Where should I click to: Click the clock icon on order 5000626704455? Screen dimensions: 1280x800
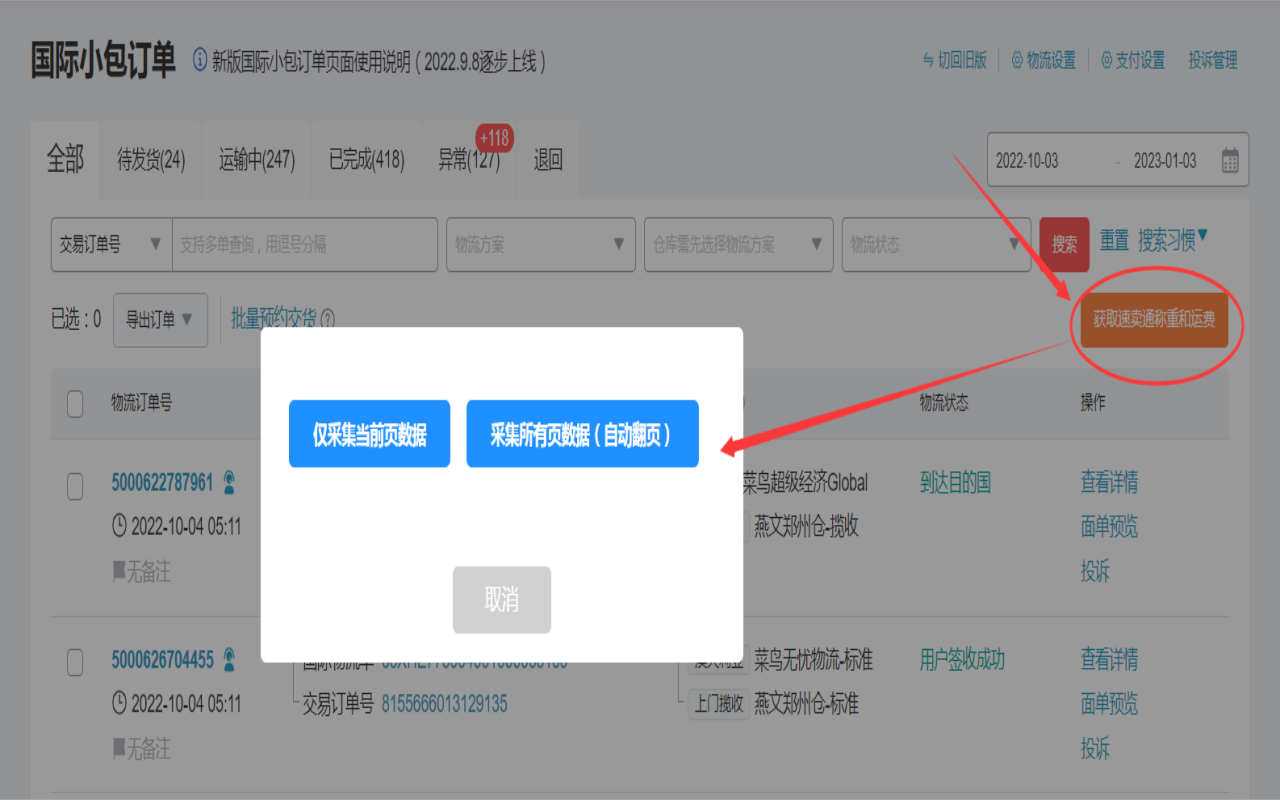[x=120, y=703]
